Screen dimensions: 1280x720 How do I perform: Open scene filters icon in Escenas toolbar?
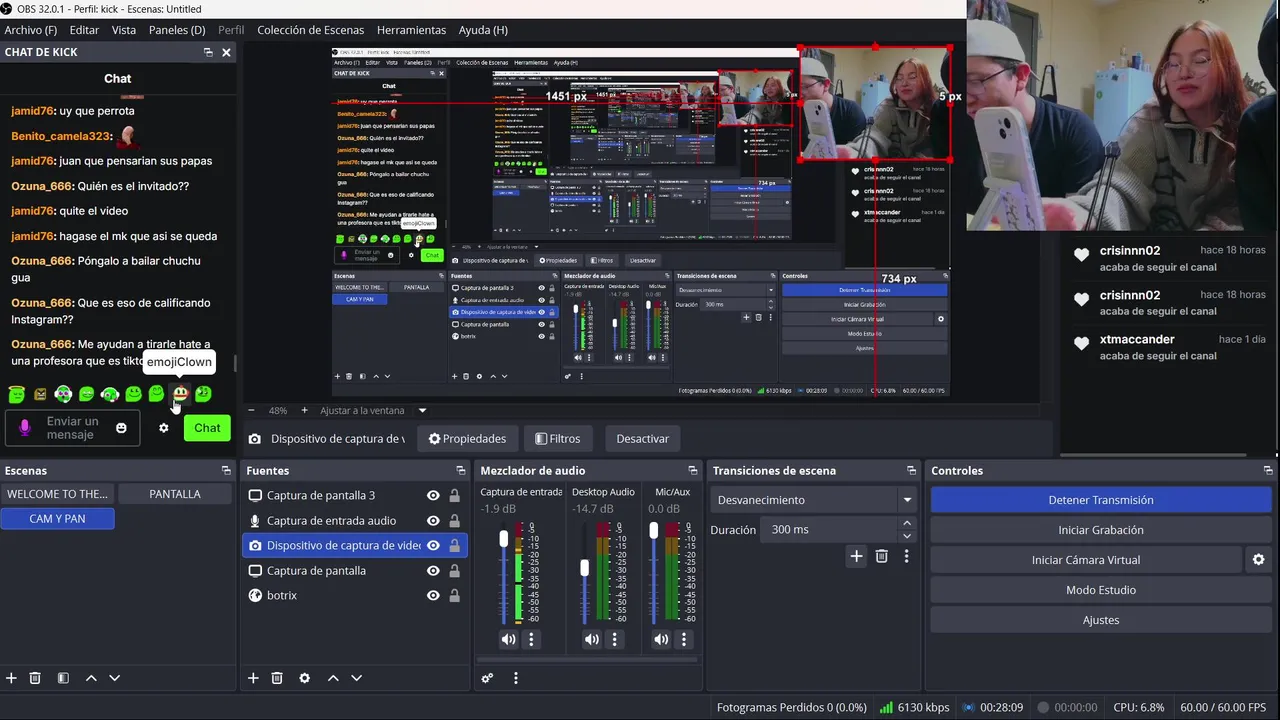point(63,678)
